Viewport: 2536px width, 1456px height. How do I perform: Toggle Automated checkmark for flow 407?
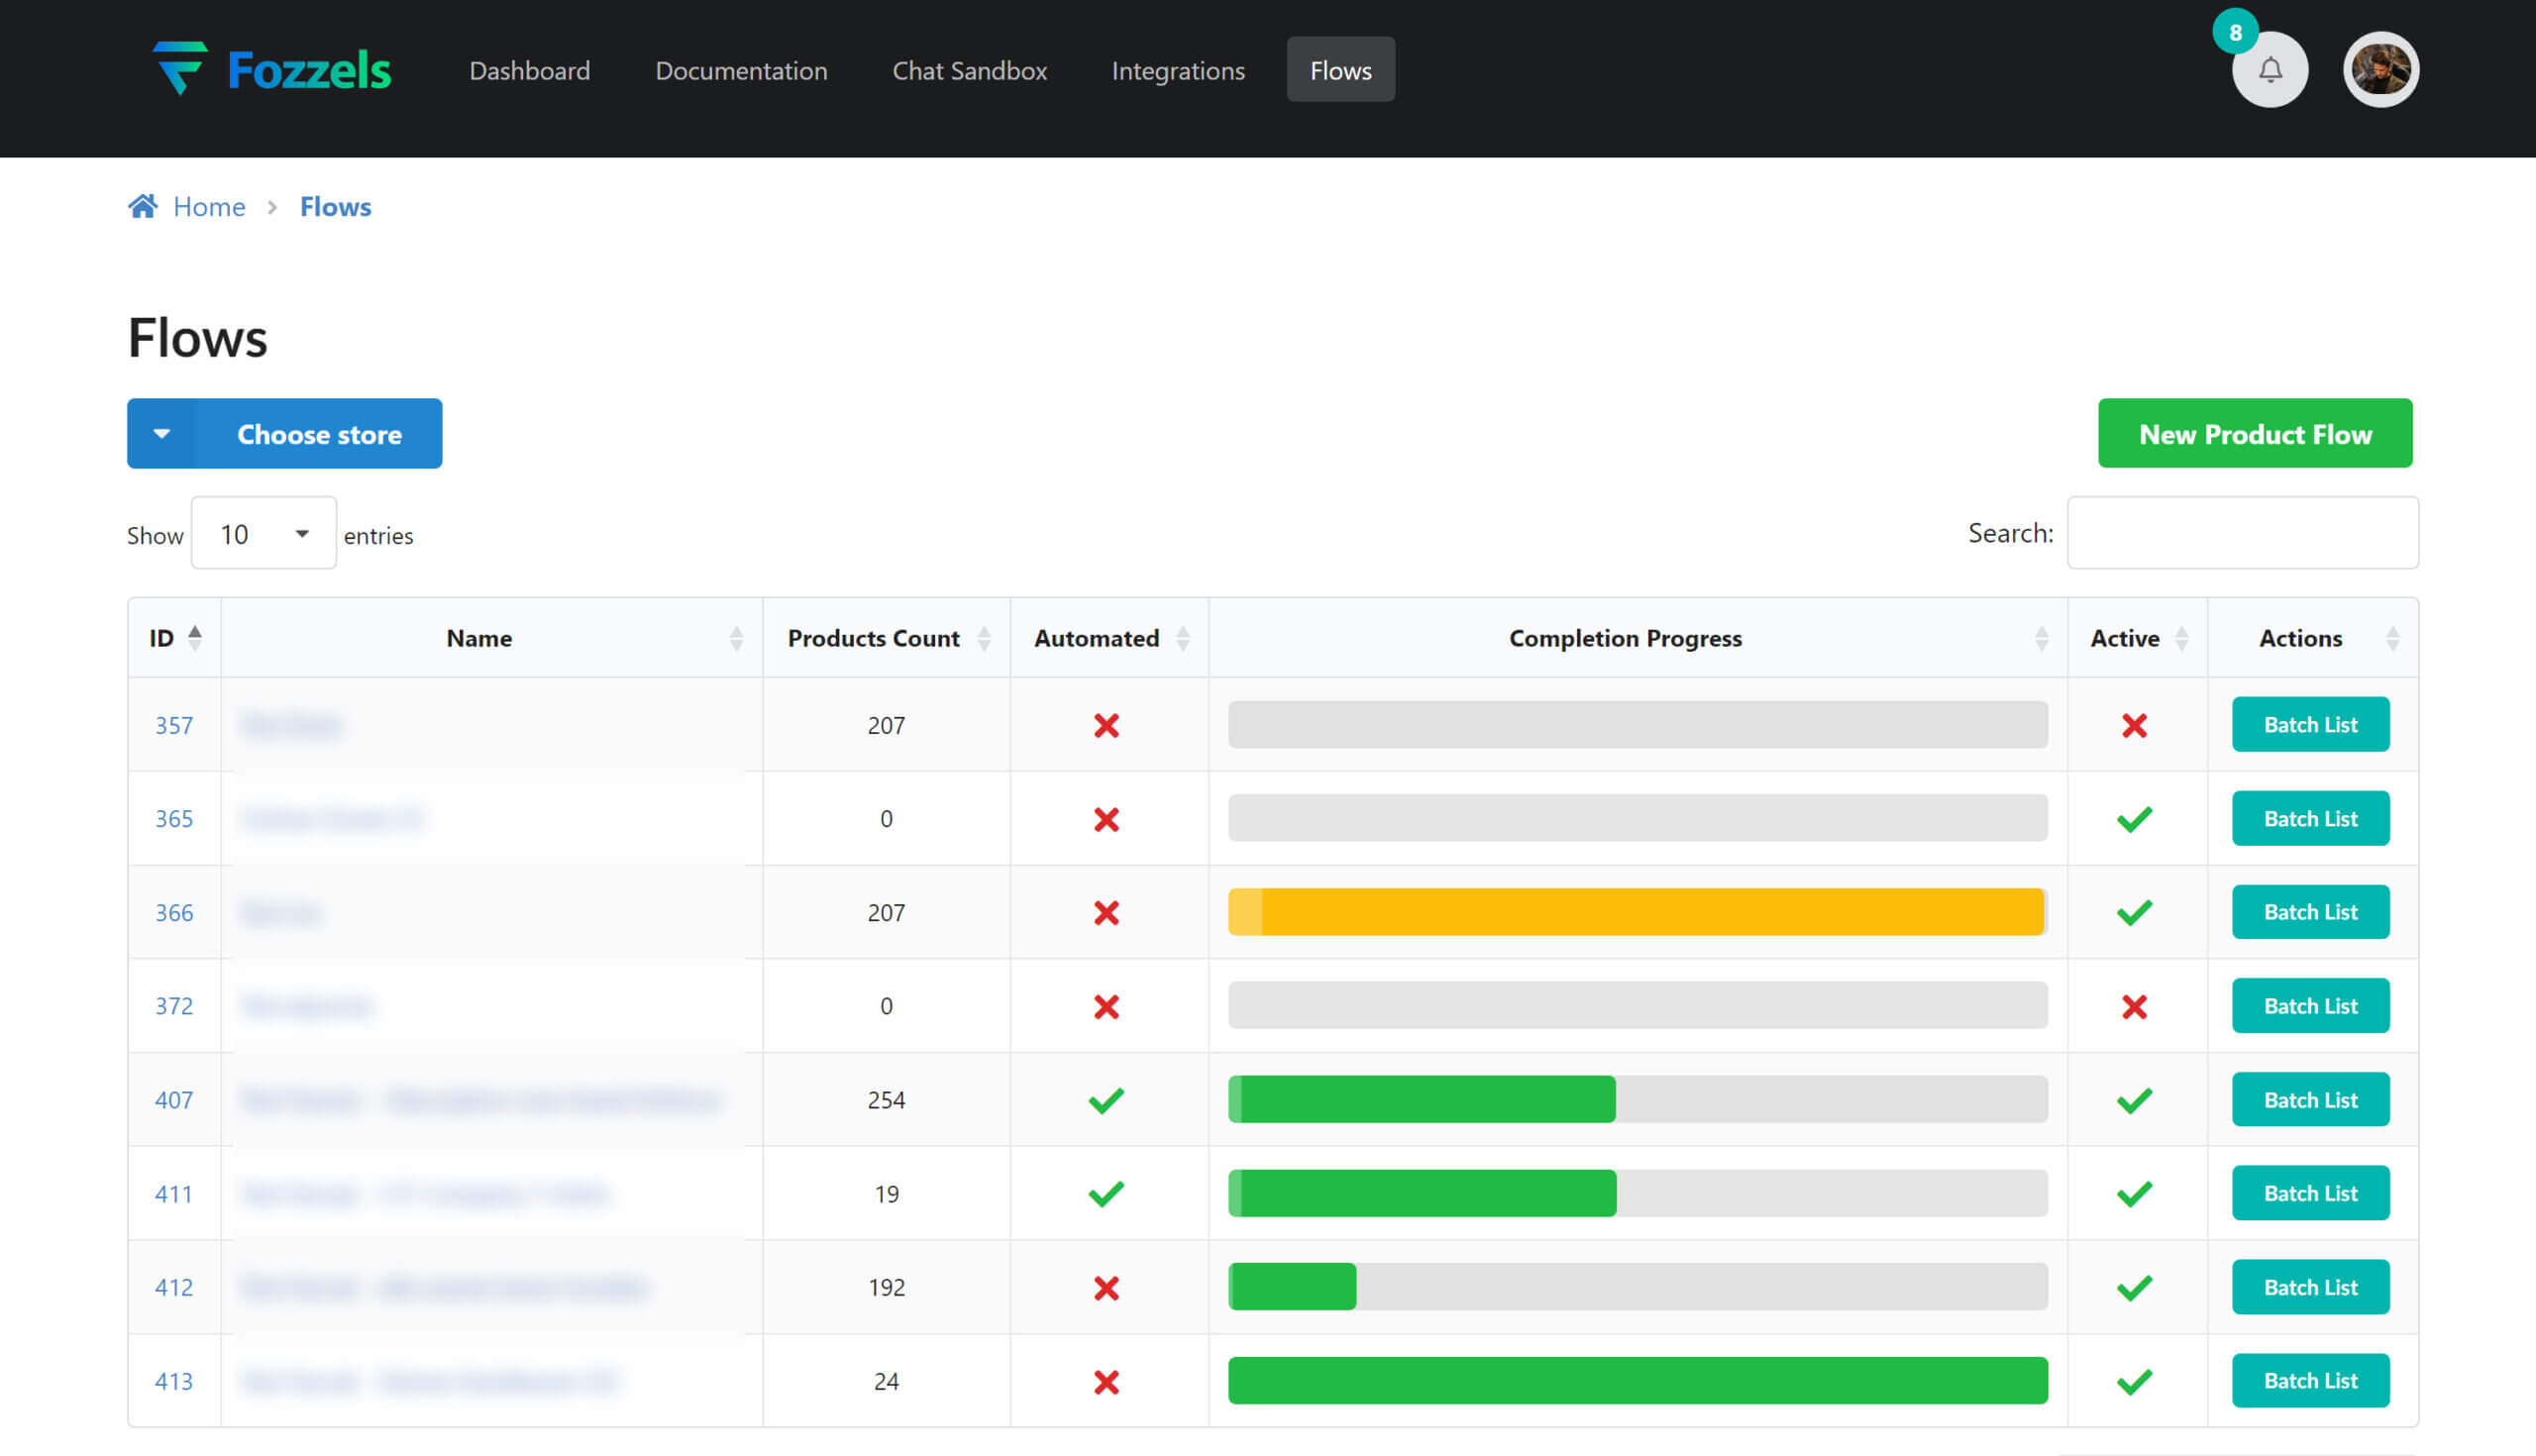click(1106, 1100)
